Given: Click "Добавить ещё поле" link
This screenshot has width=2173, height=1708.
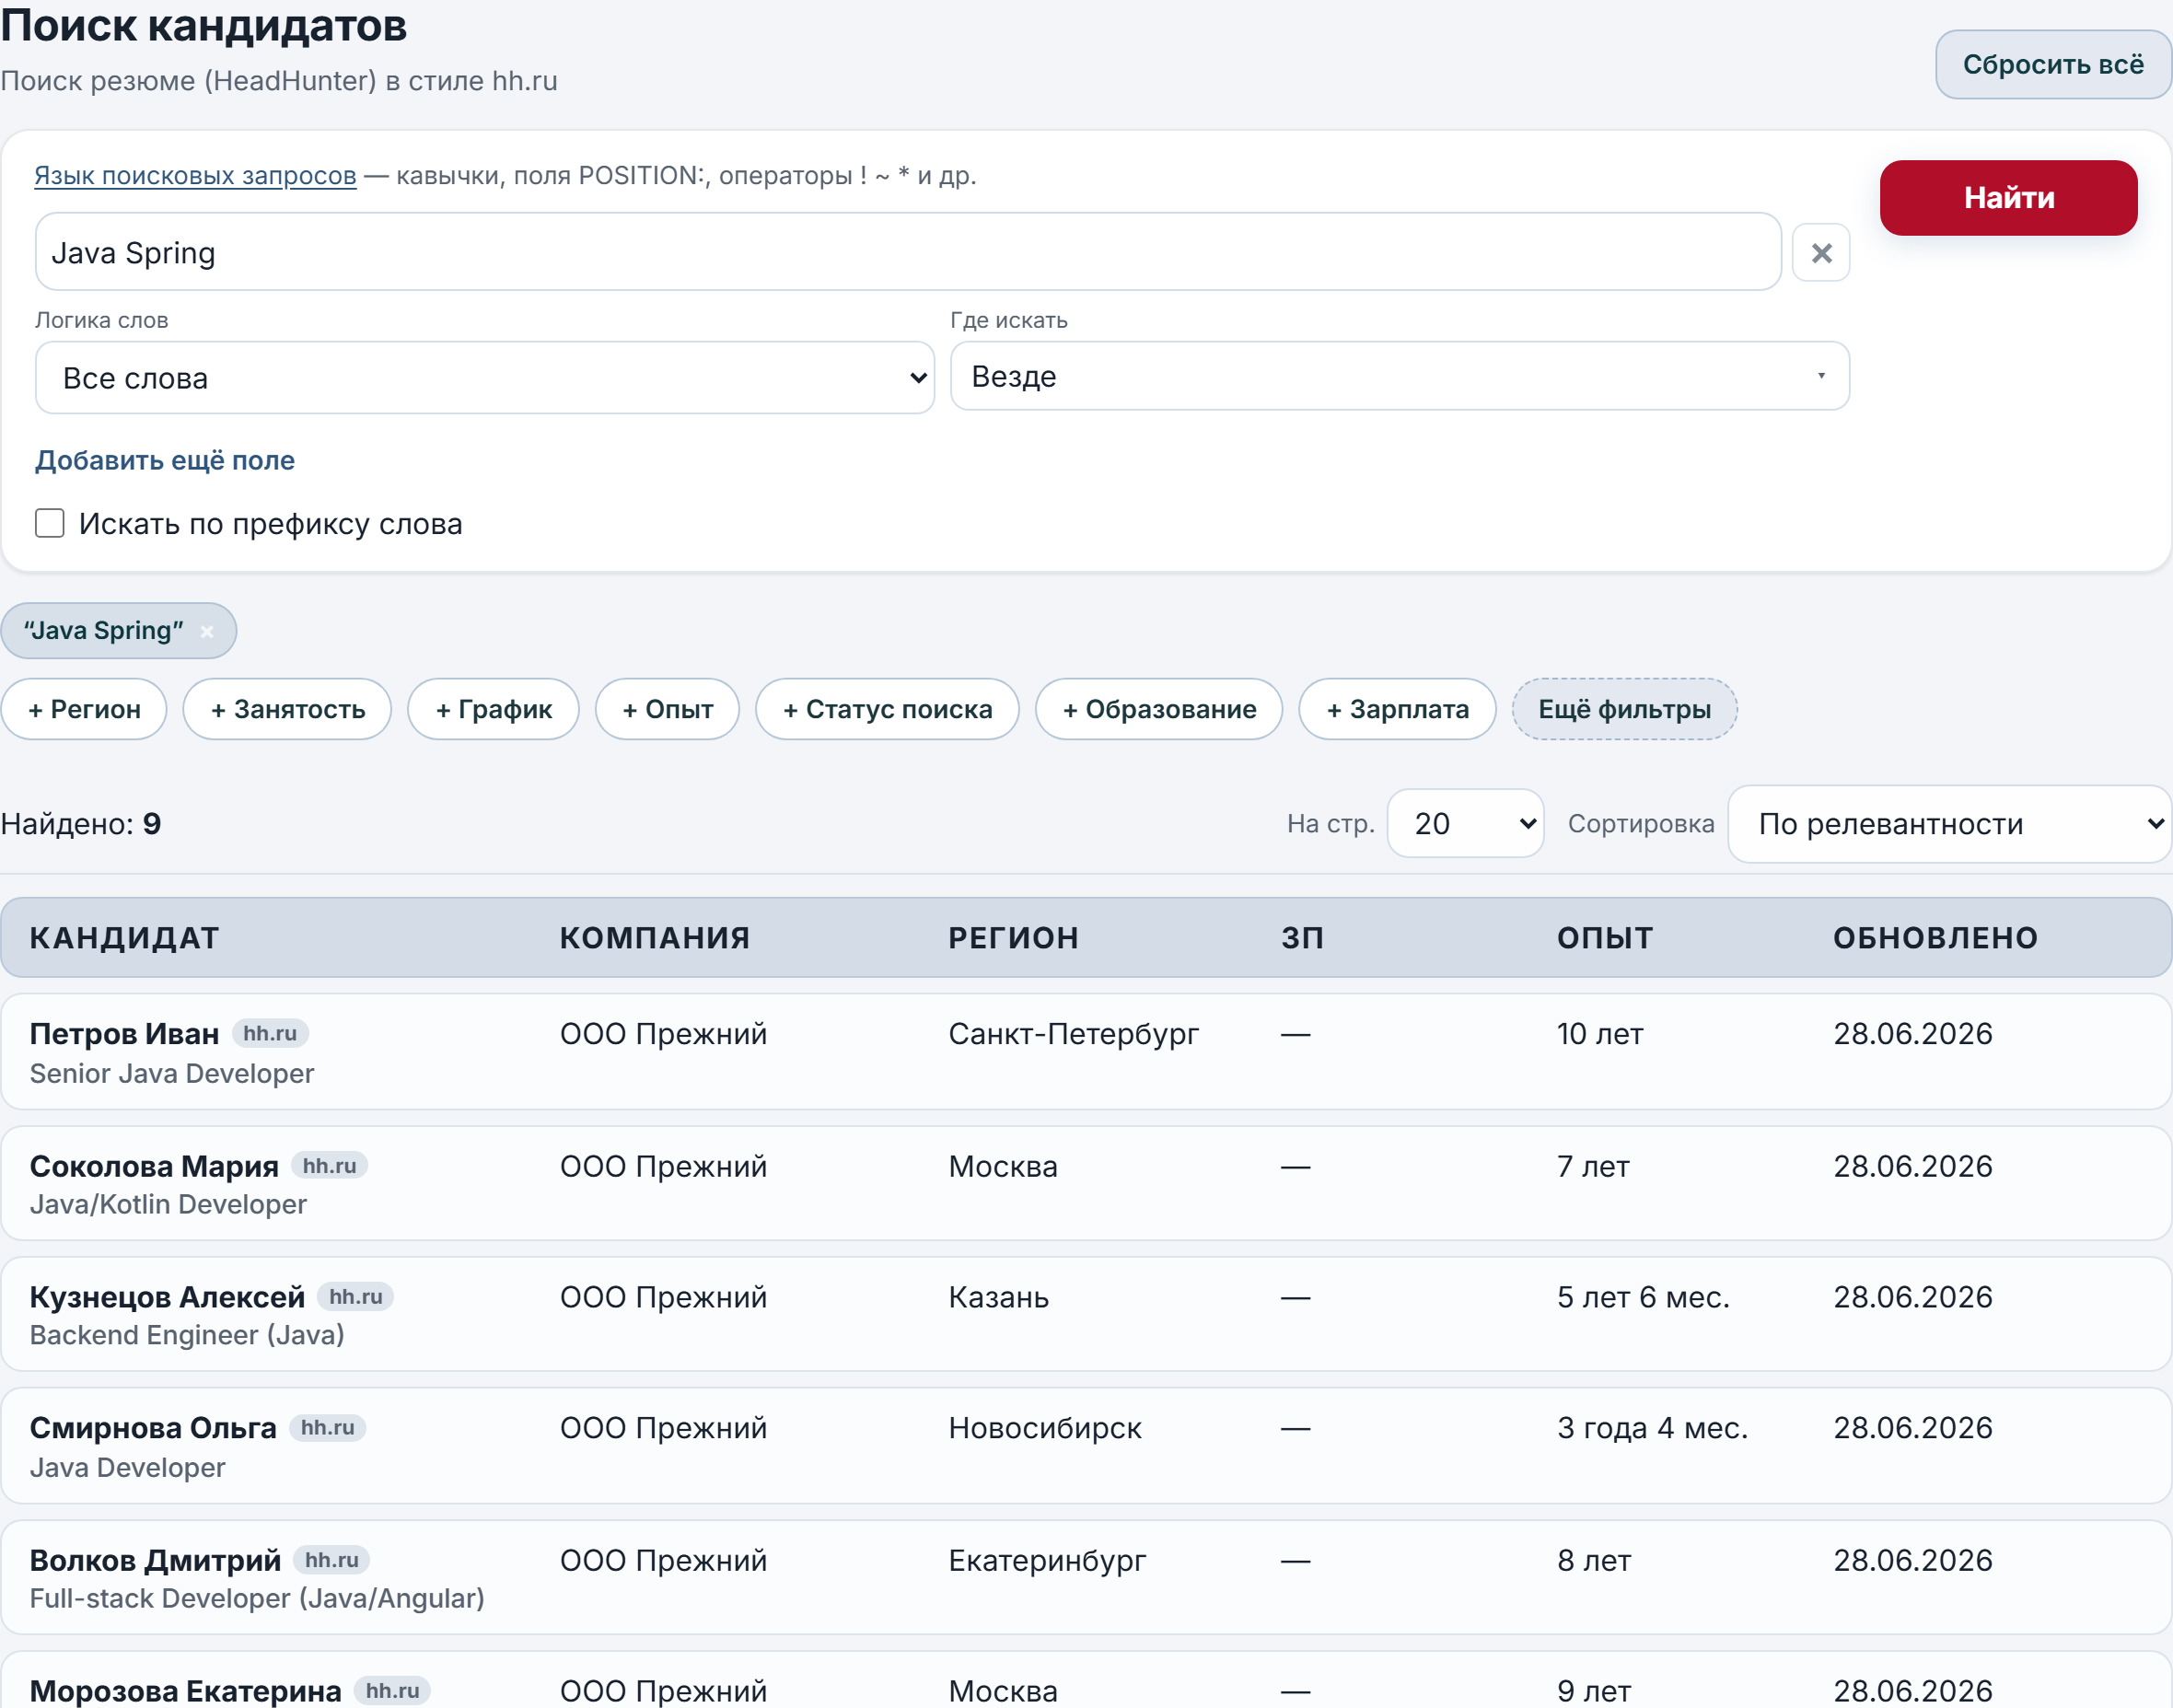Looking at the screenshot, I should [x=165, y=460].
